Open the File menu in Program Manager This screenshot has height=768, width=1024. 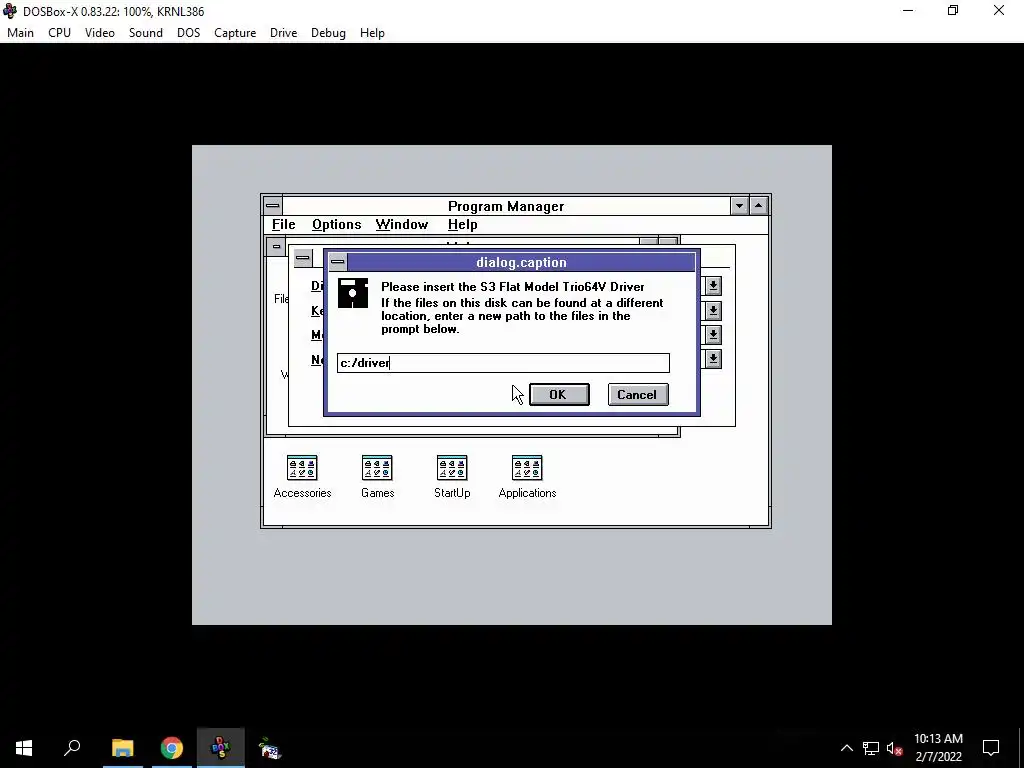(x=283, y=225)
